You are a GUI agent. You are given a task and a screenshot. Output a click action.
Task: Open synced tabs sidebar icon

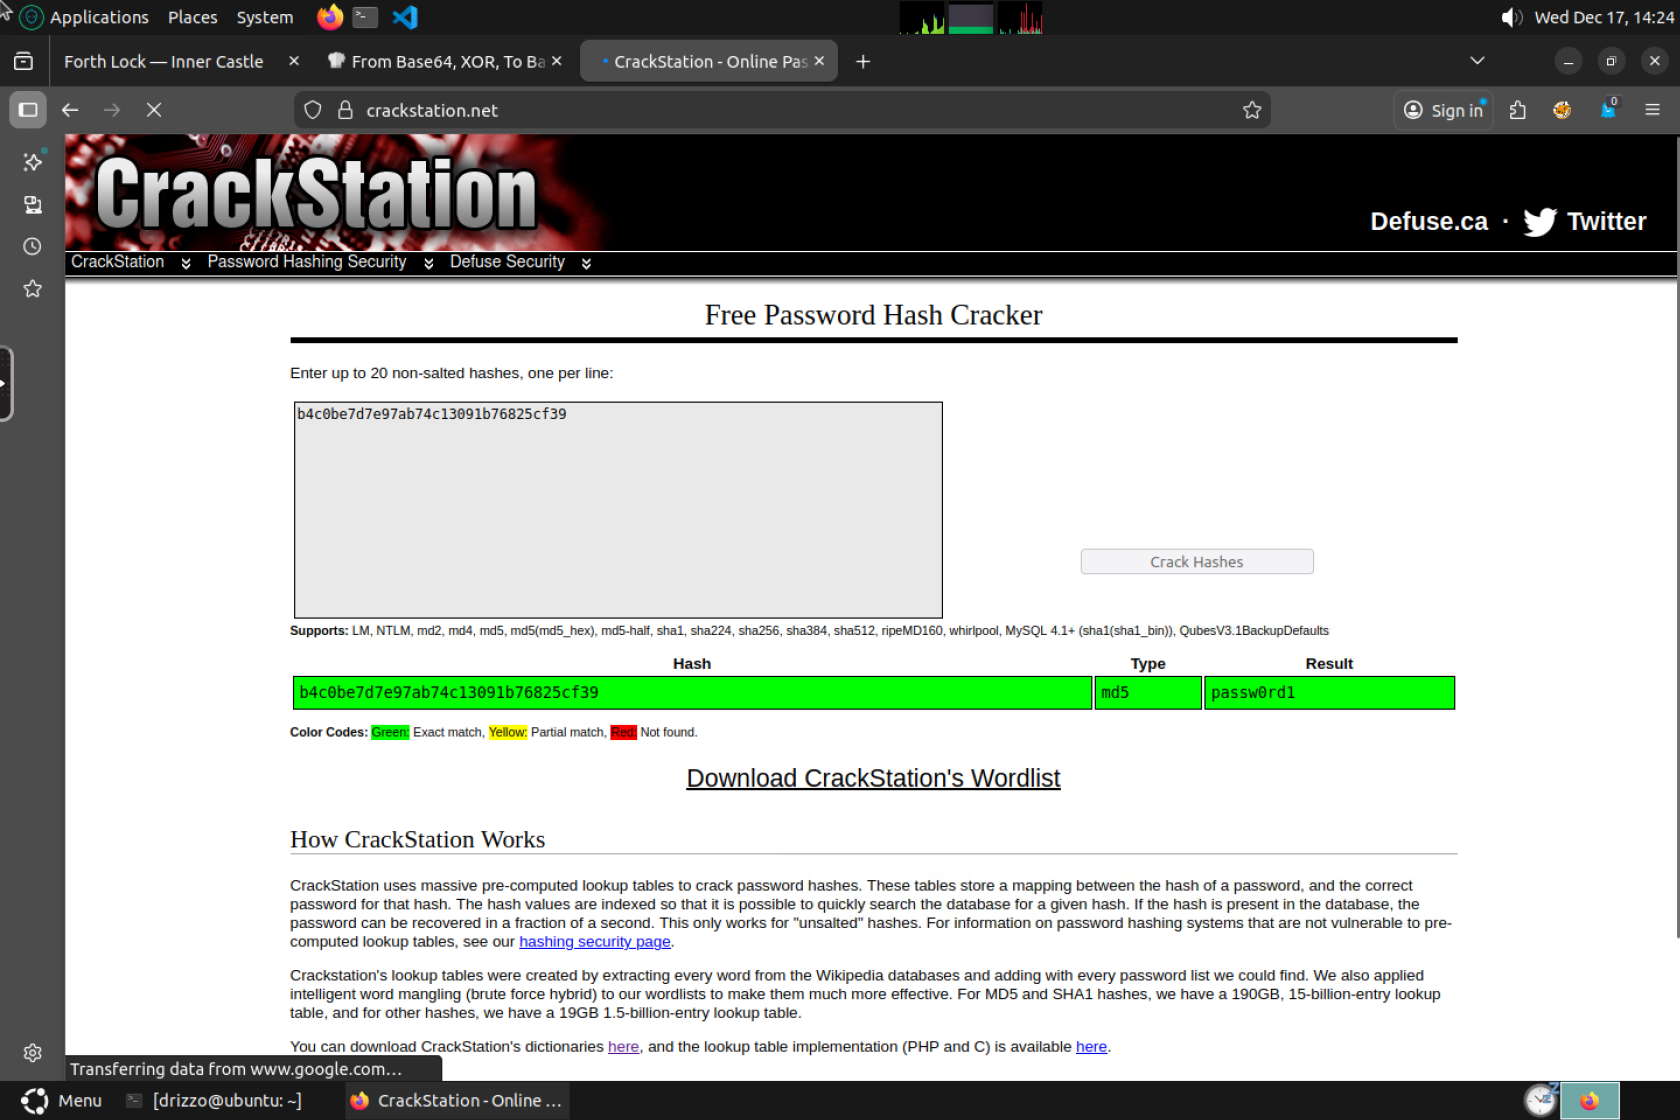pos(33,205)
